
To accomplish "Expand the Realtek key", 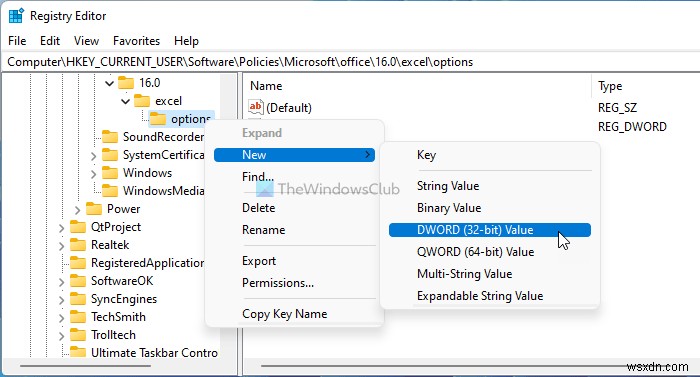I will pyautogui.click(x=61, y=246).
